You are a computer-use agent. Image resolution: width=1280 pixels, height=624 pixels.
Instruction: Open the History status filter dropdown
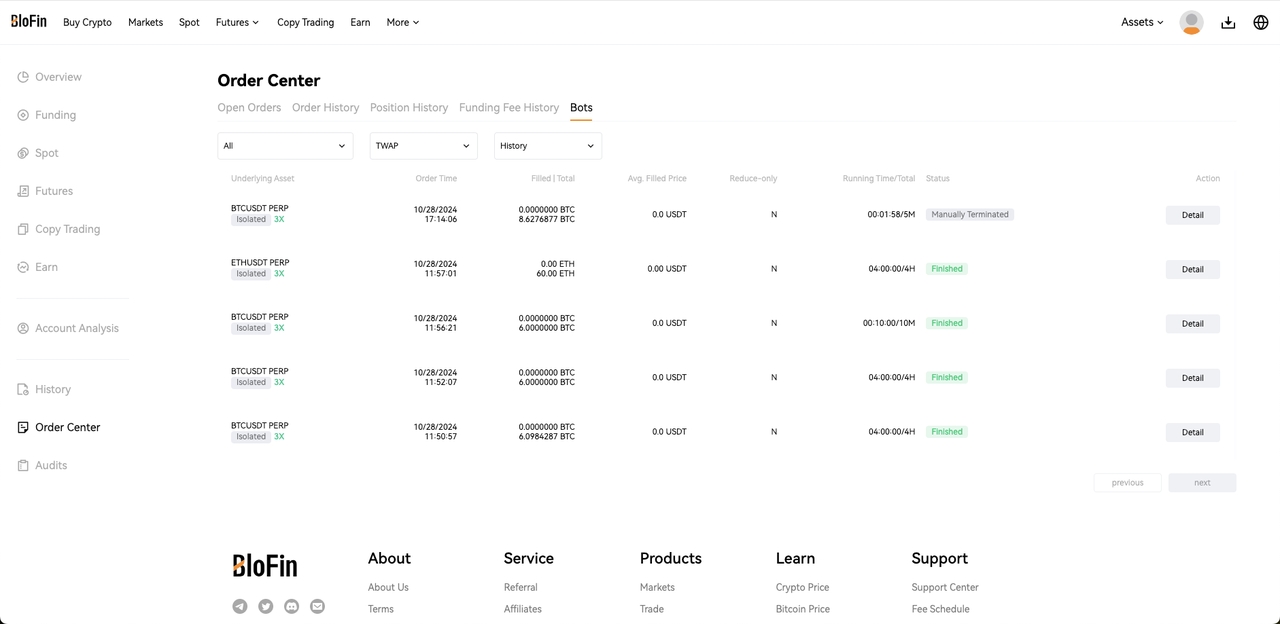coord(548,146)
